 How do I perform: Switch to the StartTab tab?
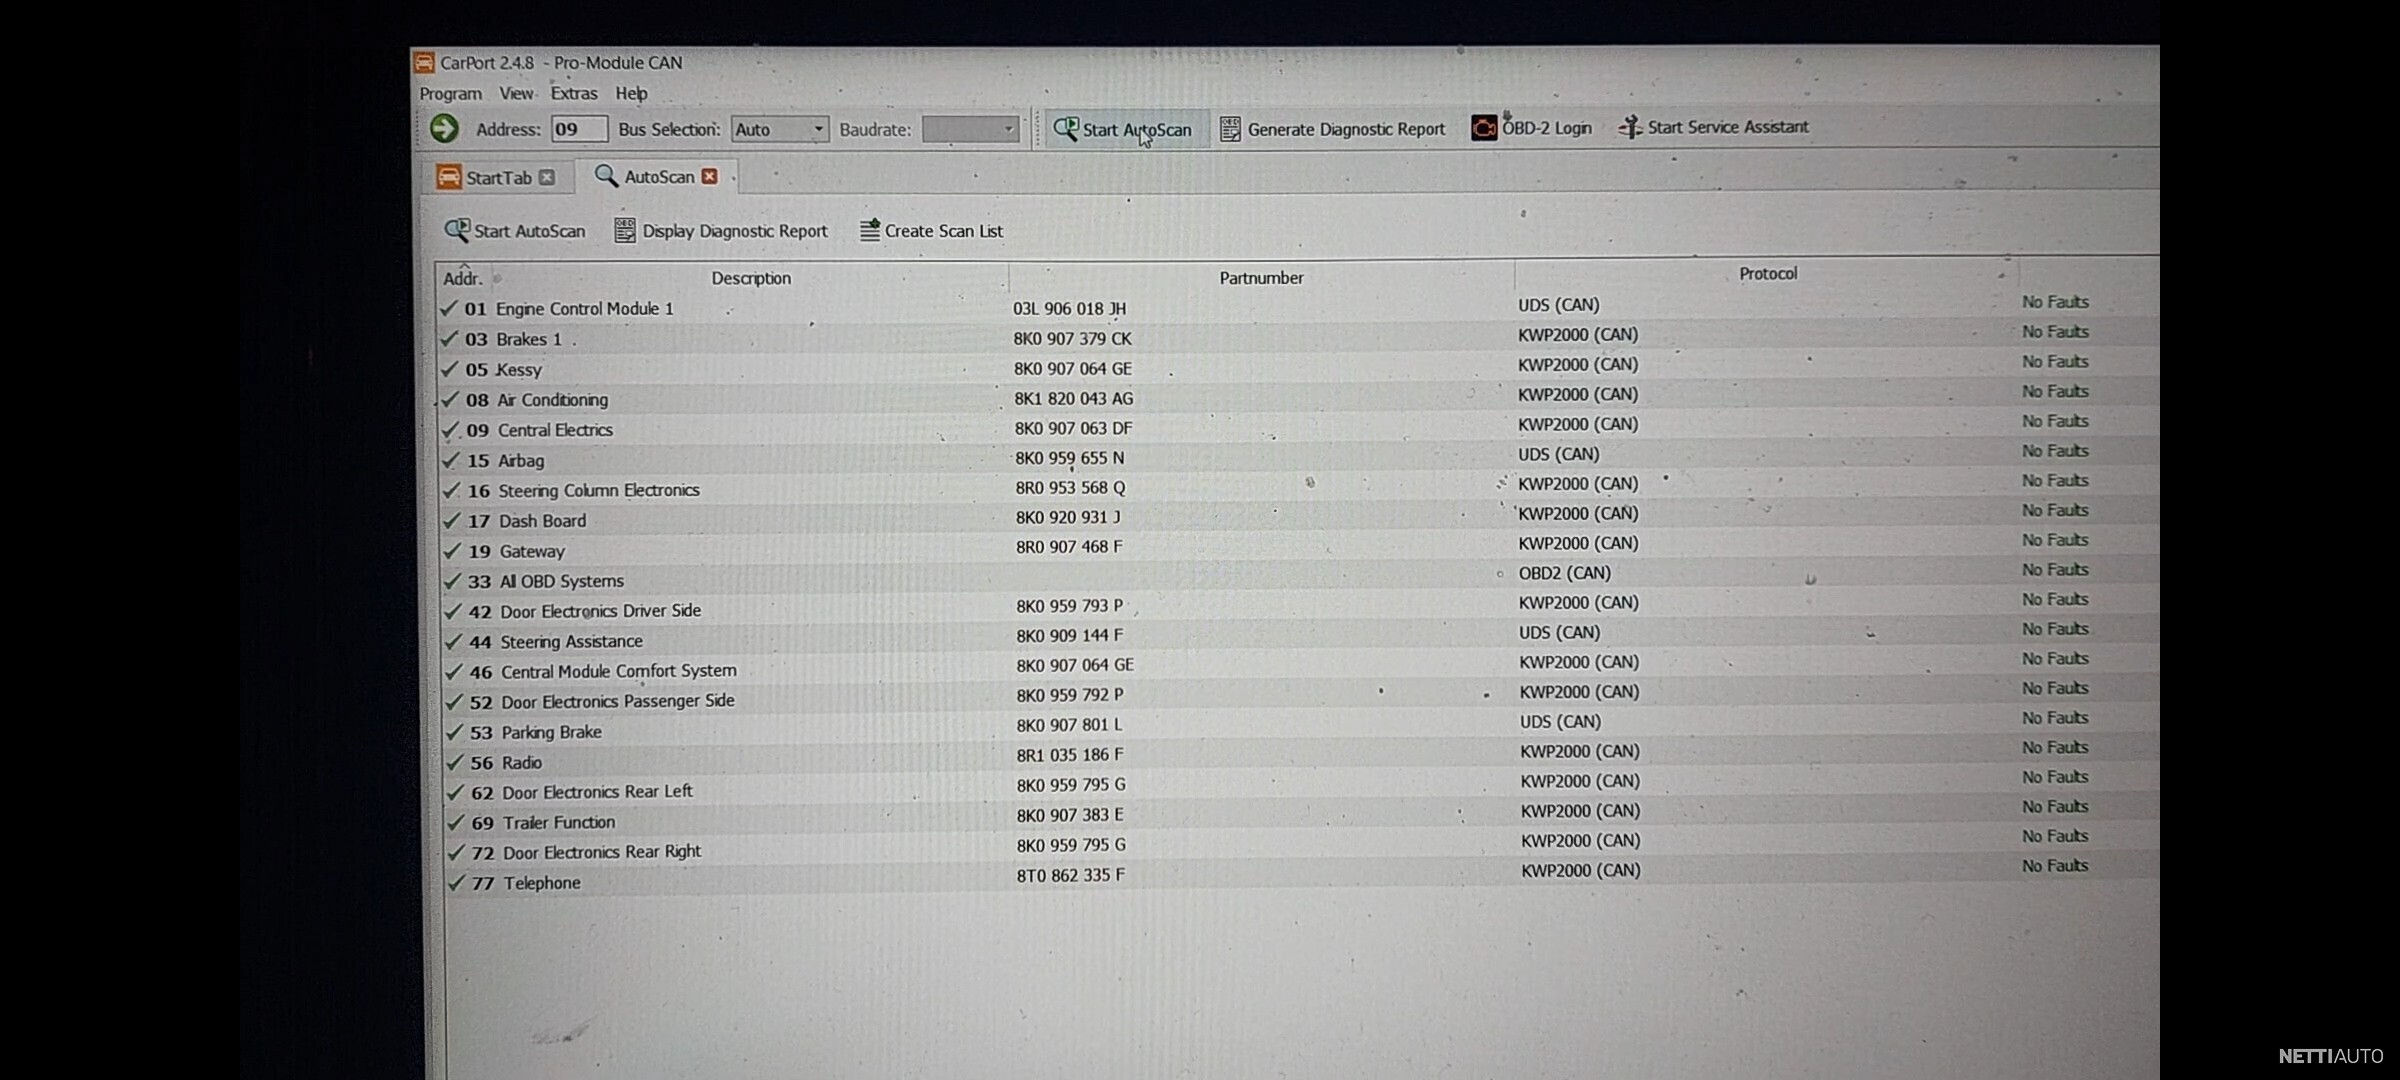[498, 177]
